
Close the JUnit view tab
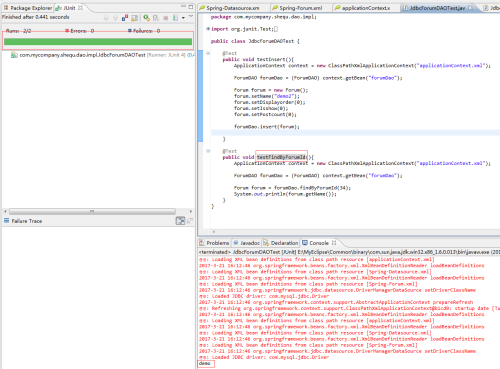(x=80, y=7)
